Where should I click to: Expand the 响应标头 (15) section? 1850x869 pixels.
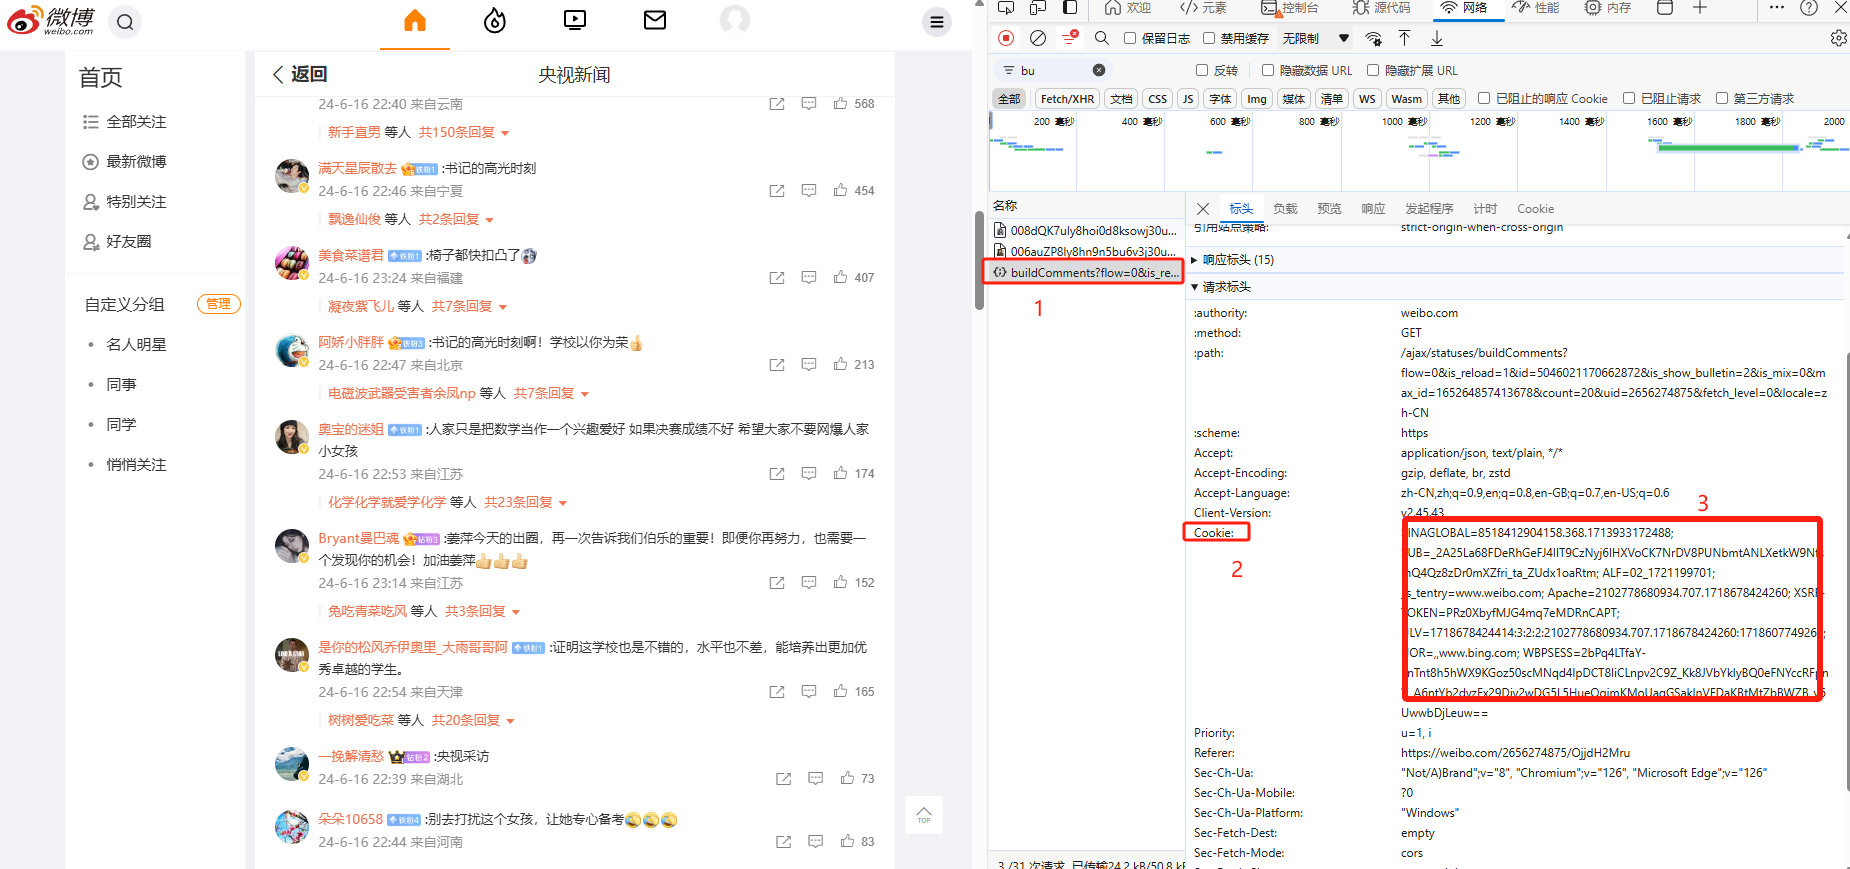(x=1238, y=260)
